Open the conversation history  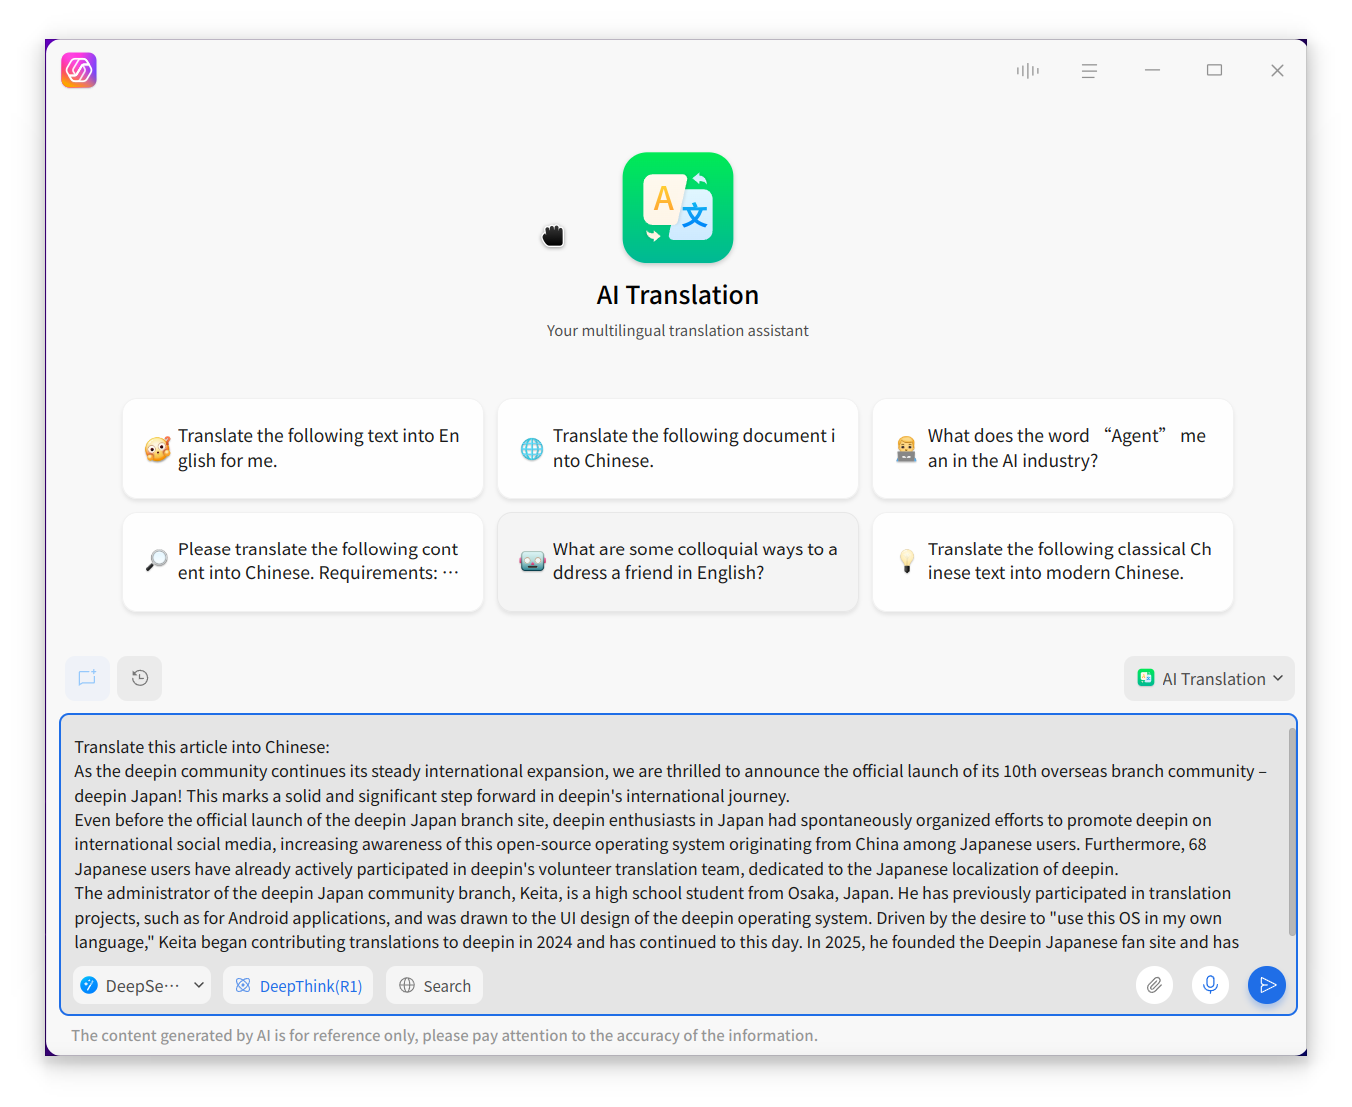(140, 678)
